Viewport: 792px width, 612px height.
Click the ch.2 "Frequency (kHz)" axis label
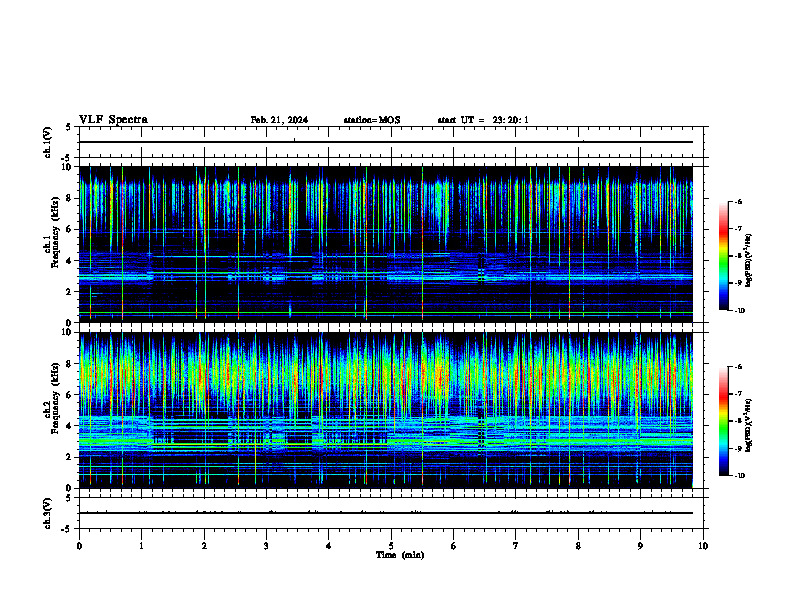pos(55,397)
